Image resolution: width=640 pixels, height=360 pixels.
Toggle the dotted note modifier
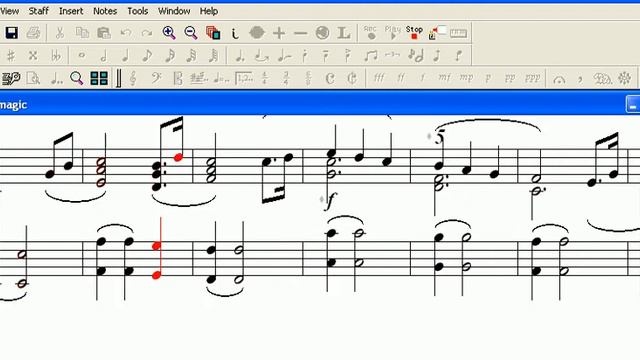pos(240,56)
